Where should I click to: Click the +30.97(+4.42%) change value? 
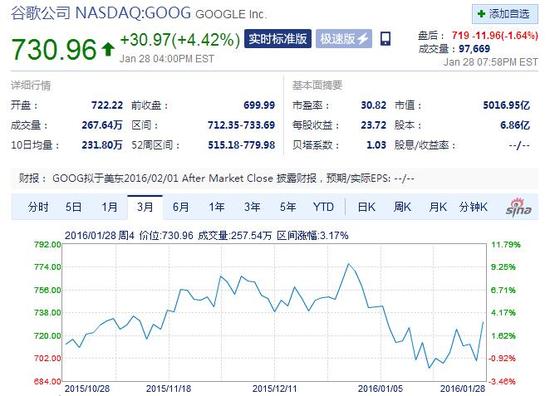pyautogui.click(x=180, y=40)
